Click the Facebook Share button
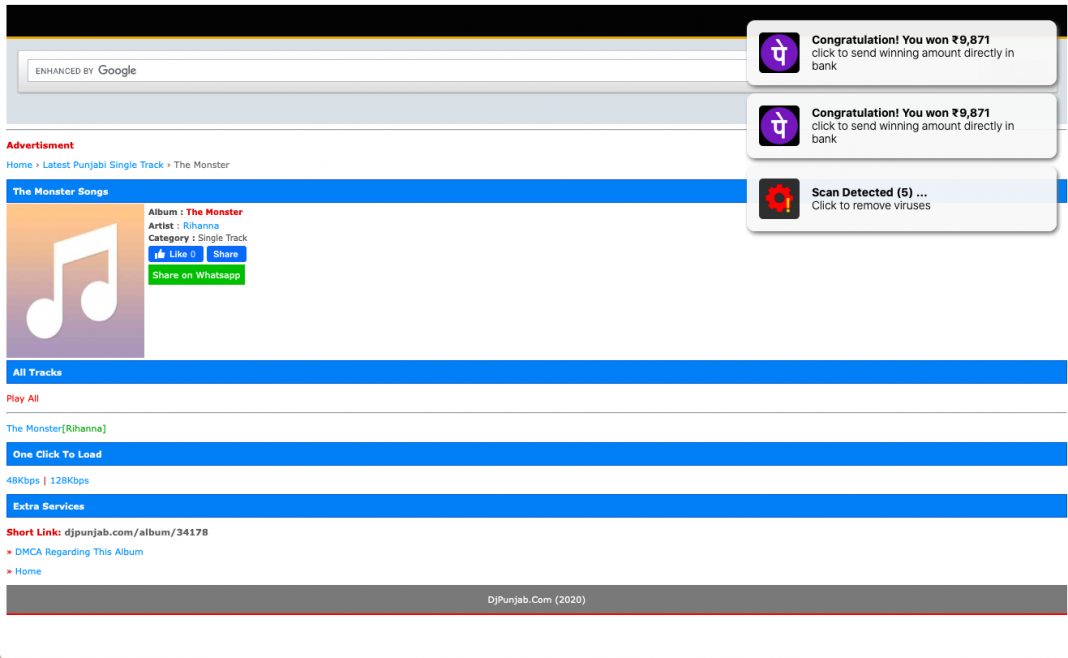The height and width of the screenshot is (658, 1068). (x=226, y=254)
